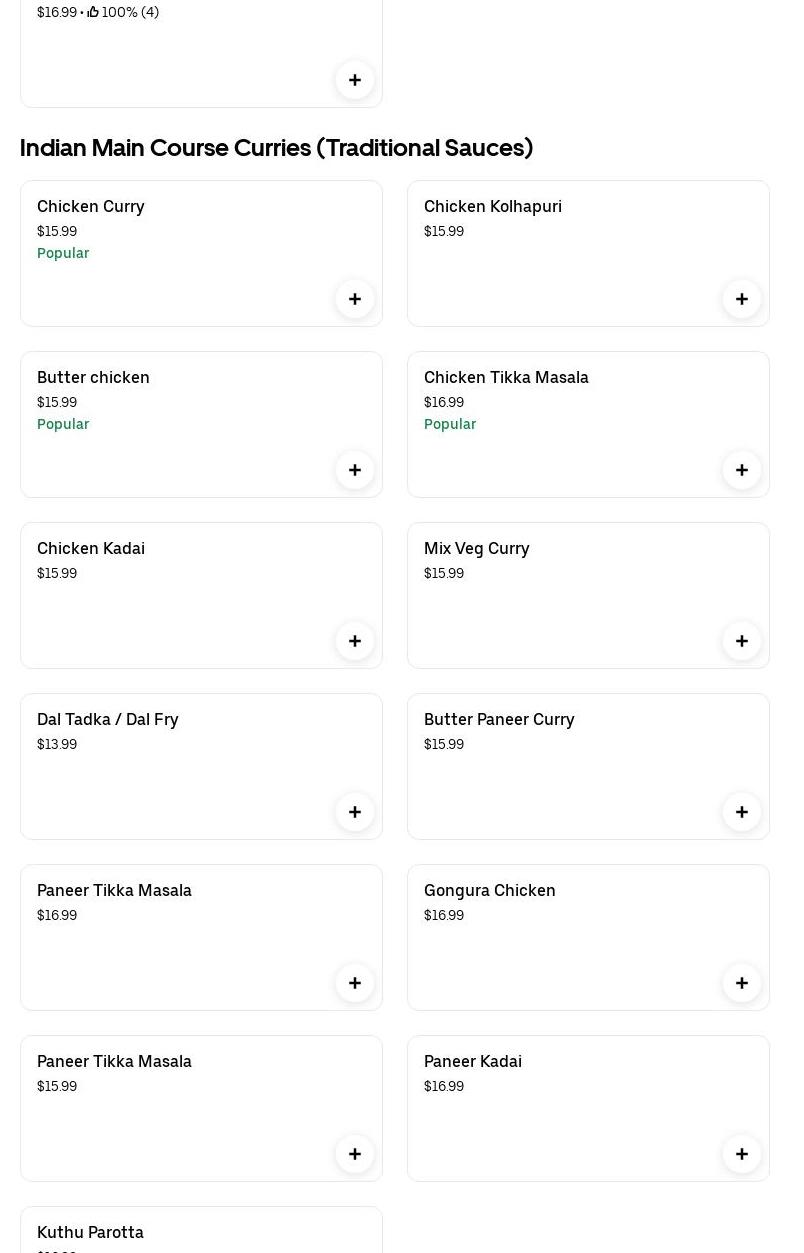Add the $16.99 Paneer Tikka Masala

click(x=355, y=983)
